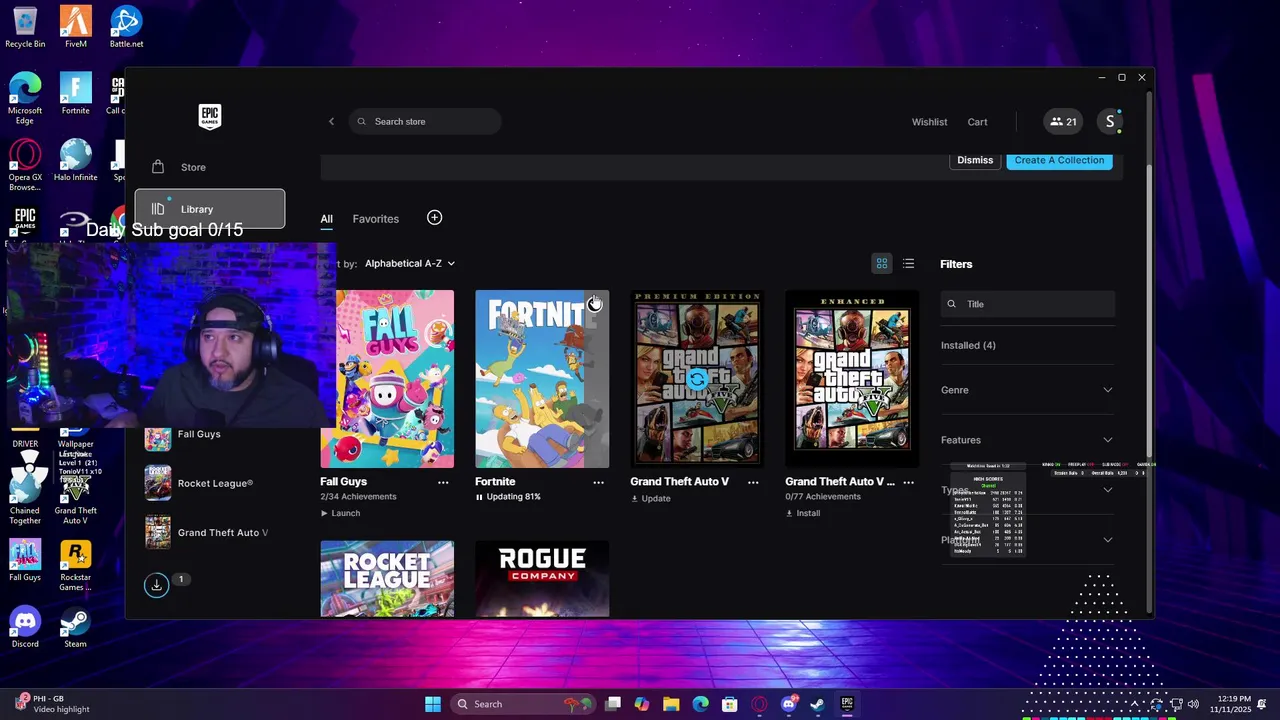Open Grand Theft Auto V Premium tile
Viewport: 1280px width, 720px height.
coord(697,379)
